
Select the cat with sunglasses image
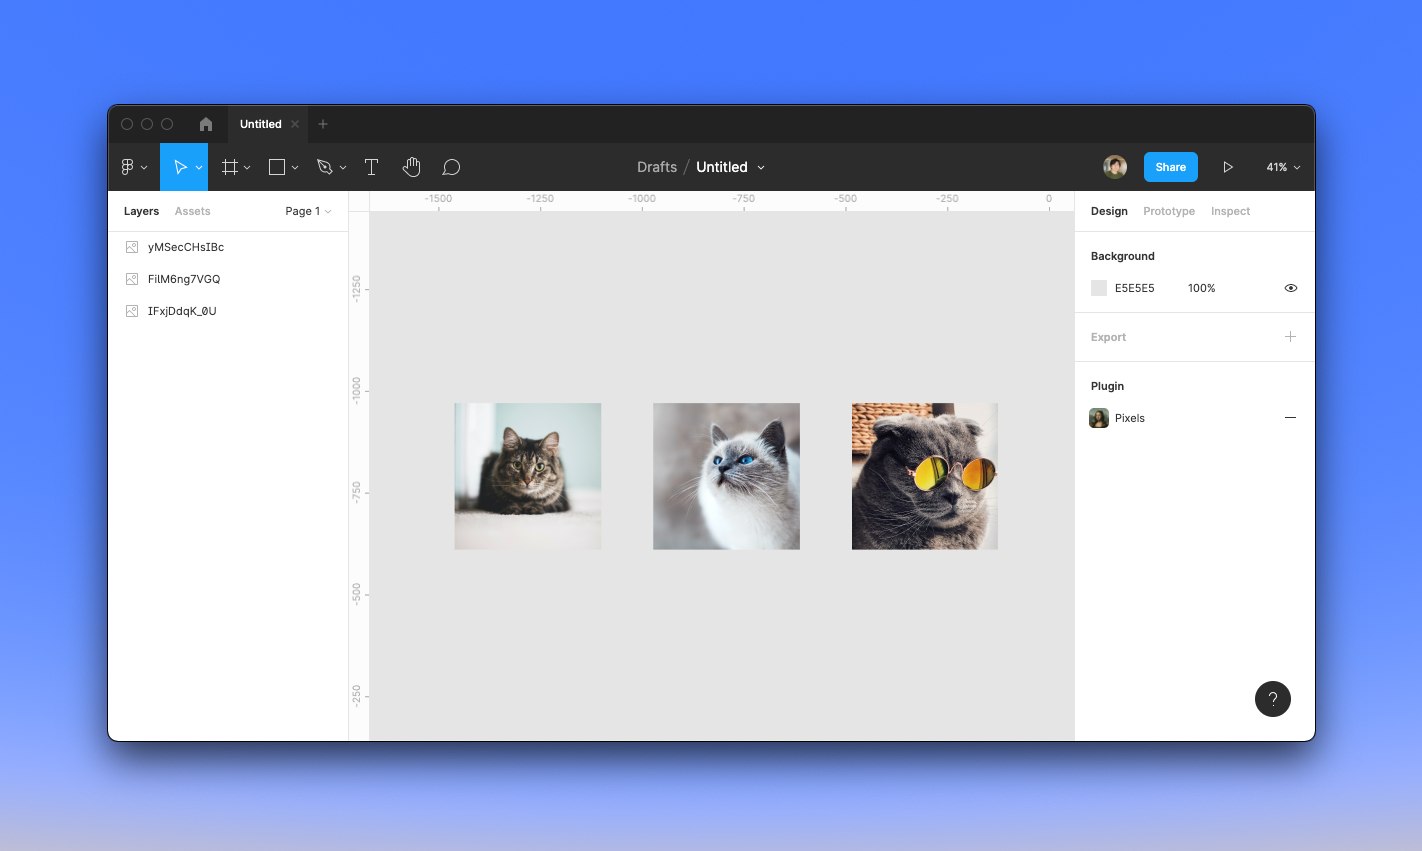click(925, 476)
